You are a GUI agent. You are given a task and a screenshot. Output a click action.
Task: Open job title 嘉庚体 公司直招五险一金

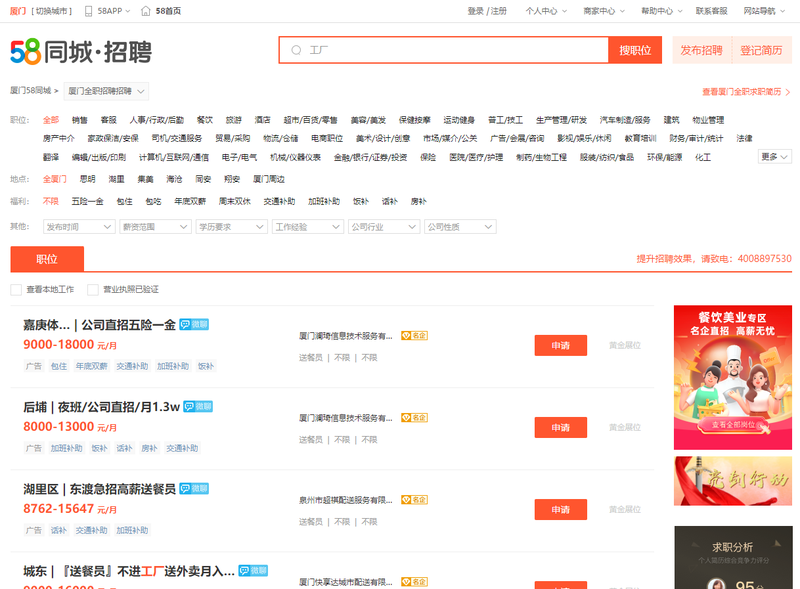99,325
